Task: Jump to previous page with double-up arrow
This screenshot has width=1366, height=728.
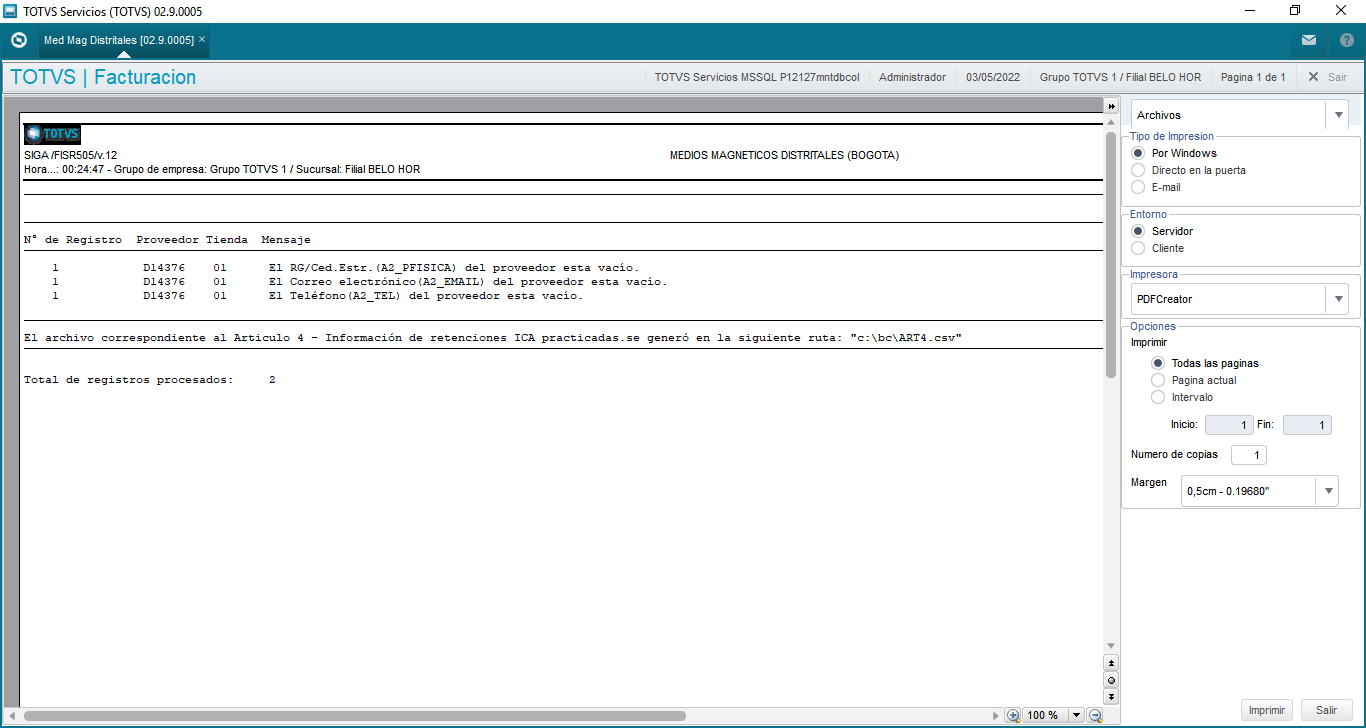Action: tap(1111, 663)
